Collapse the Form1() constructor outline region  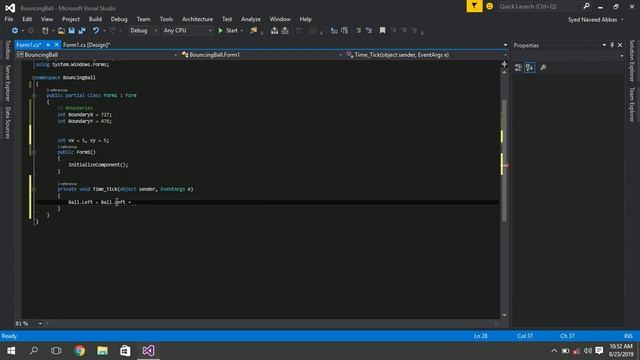pos(34,152)
